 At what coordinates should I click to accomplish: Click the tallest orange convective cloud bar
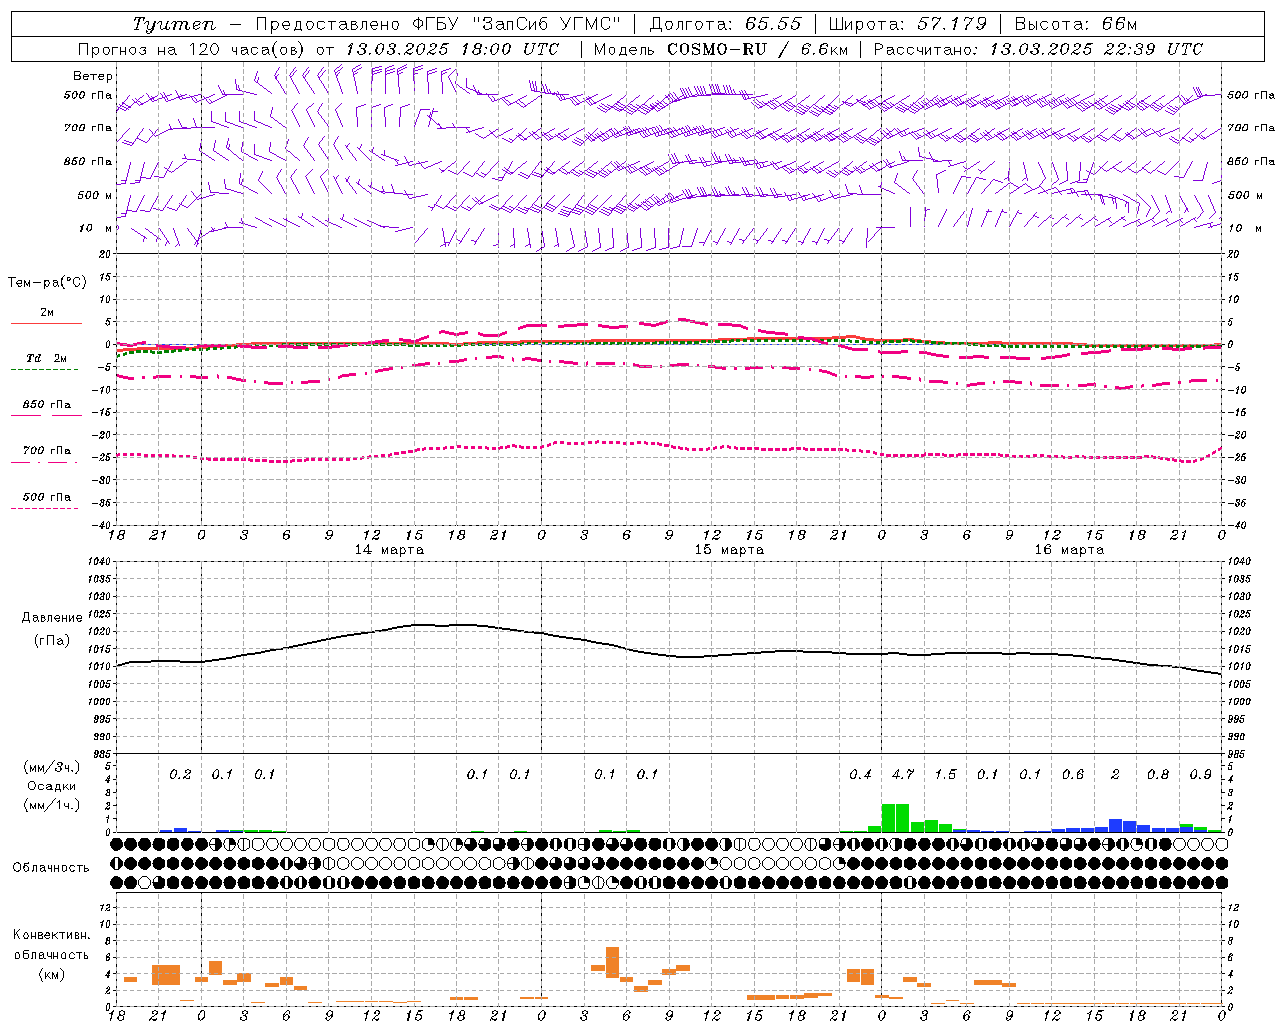(x=612, y=962)
